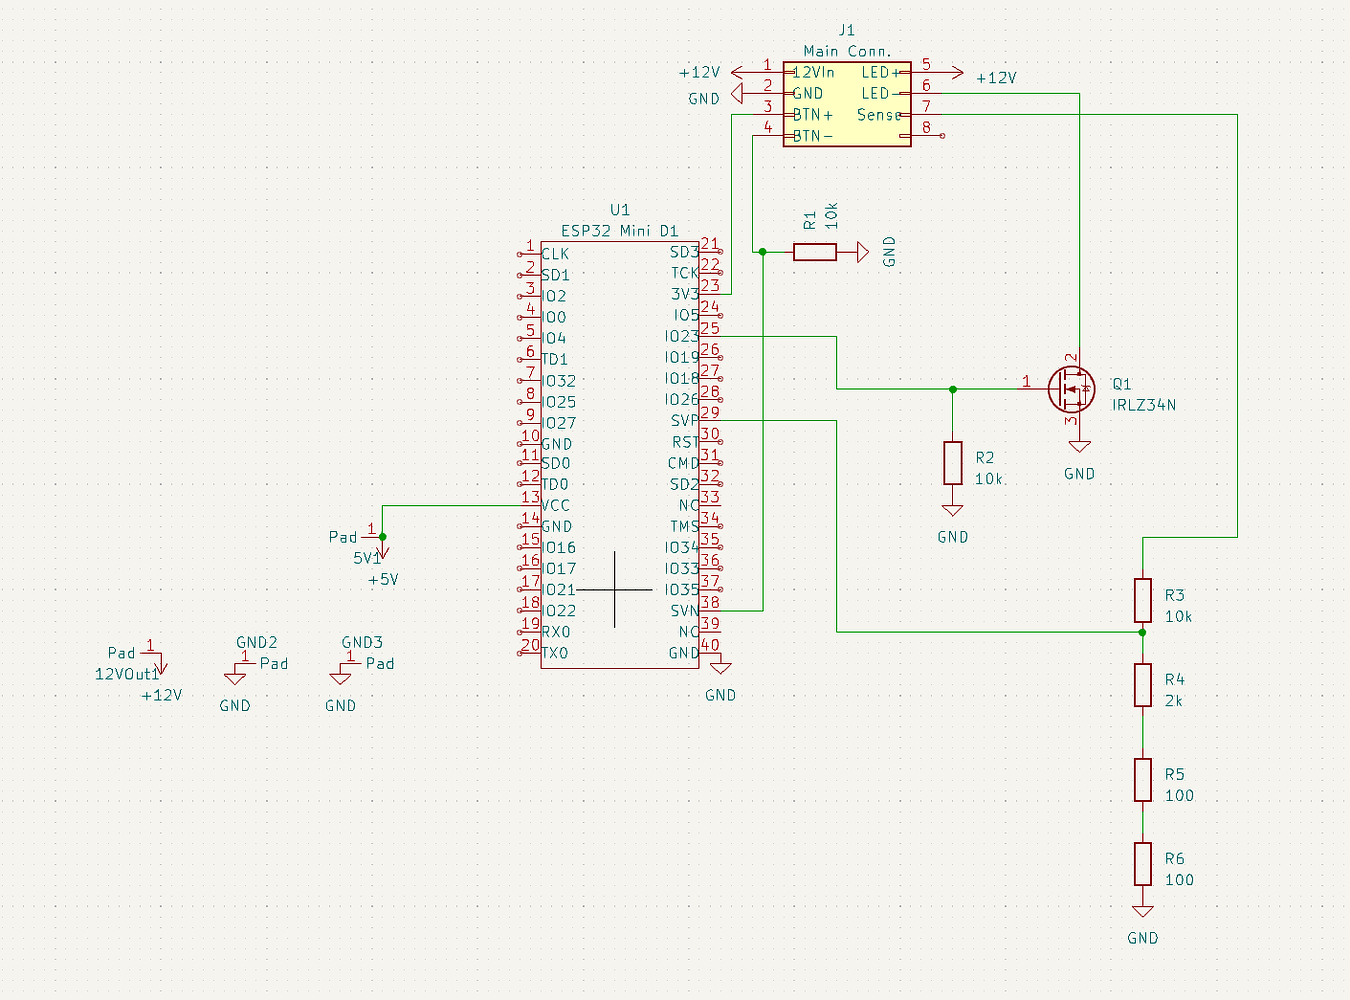Image resolution: width=1350 pixels, height=1000 pixels.
Task: Select resistor R1 labeled 10k
Action: coord(814,251)
